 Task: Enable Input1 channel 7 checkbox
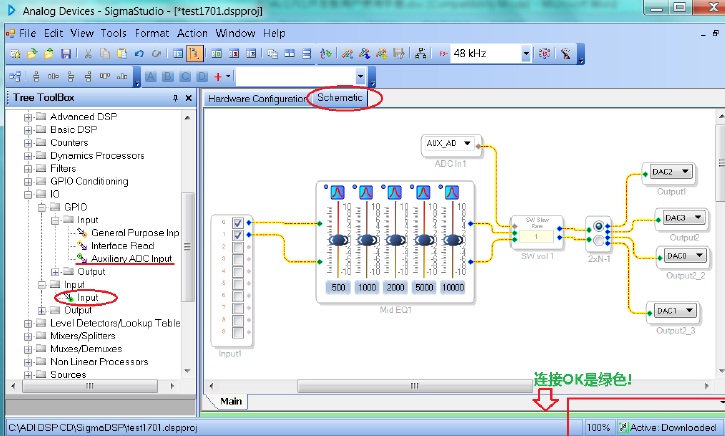238,308
